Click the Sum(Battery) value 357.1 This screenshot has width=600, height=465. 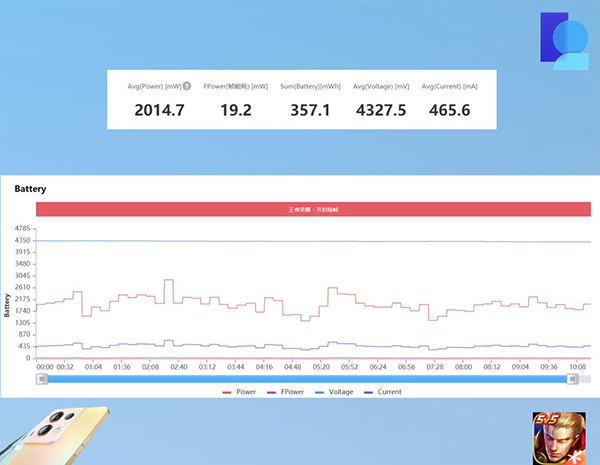coord(308,110)
